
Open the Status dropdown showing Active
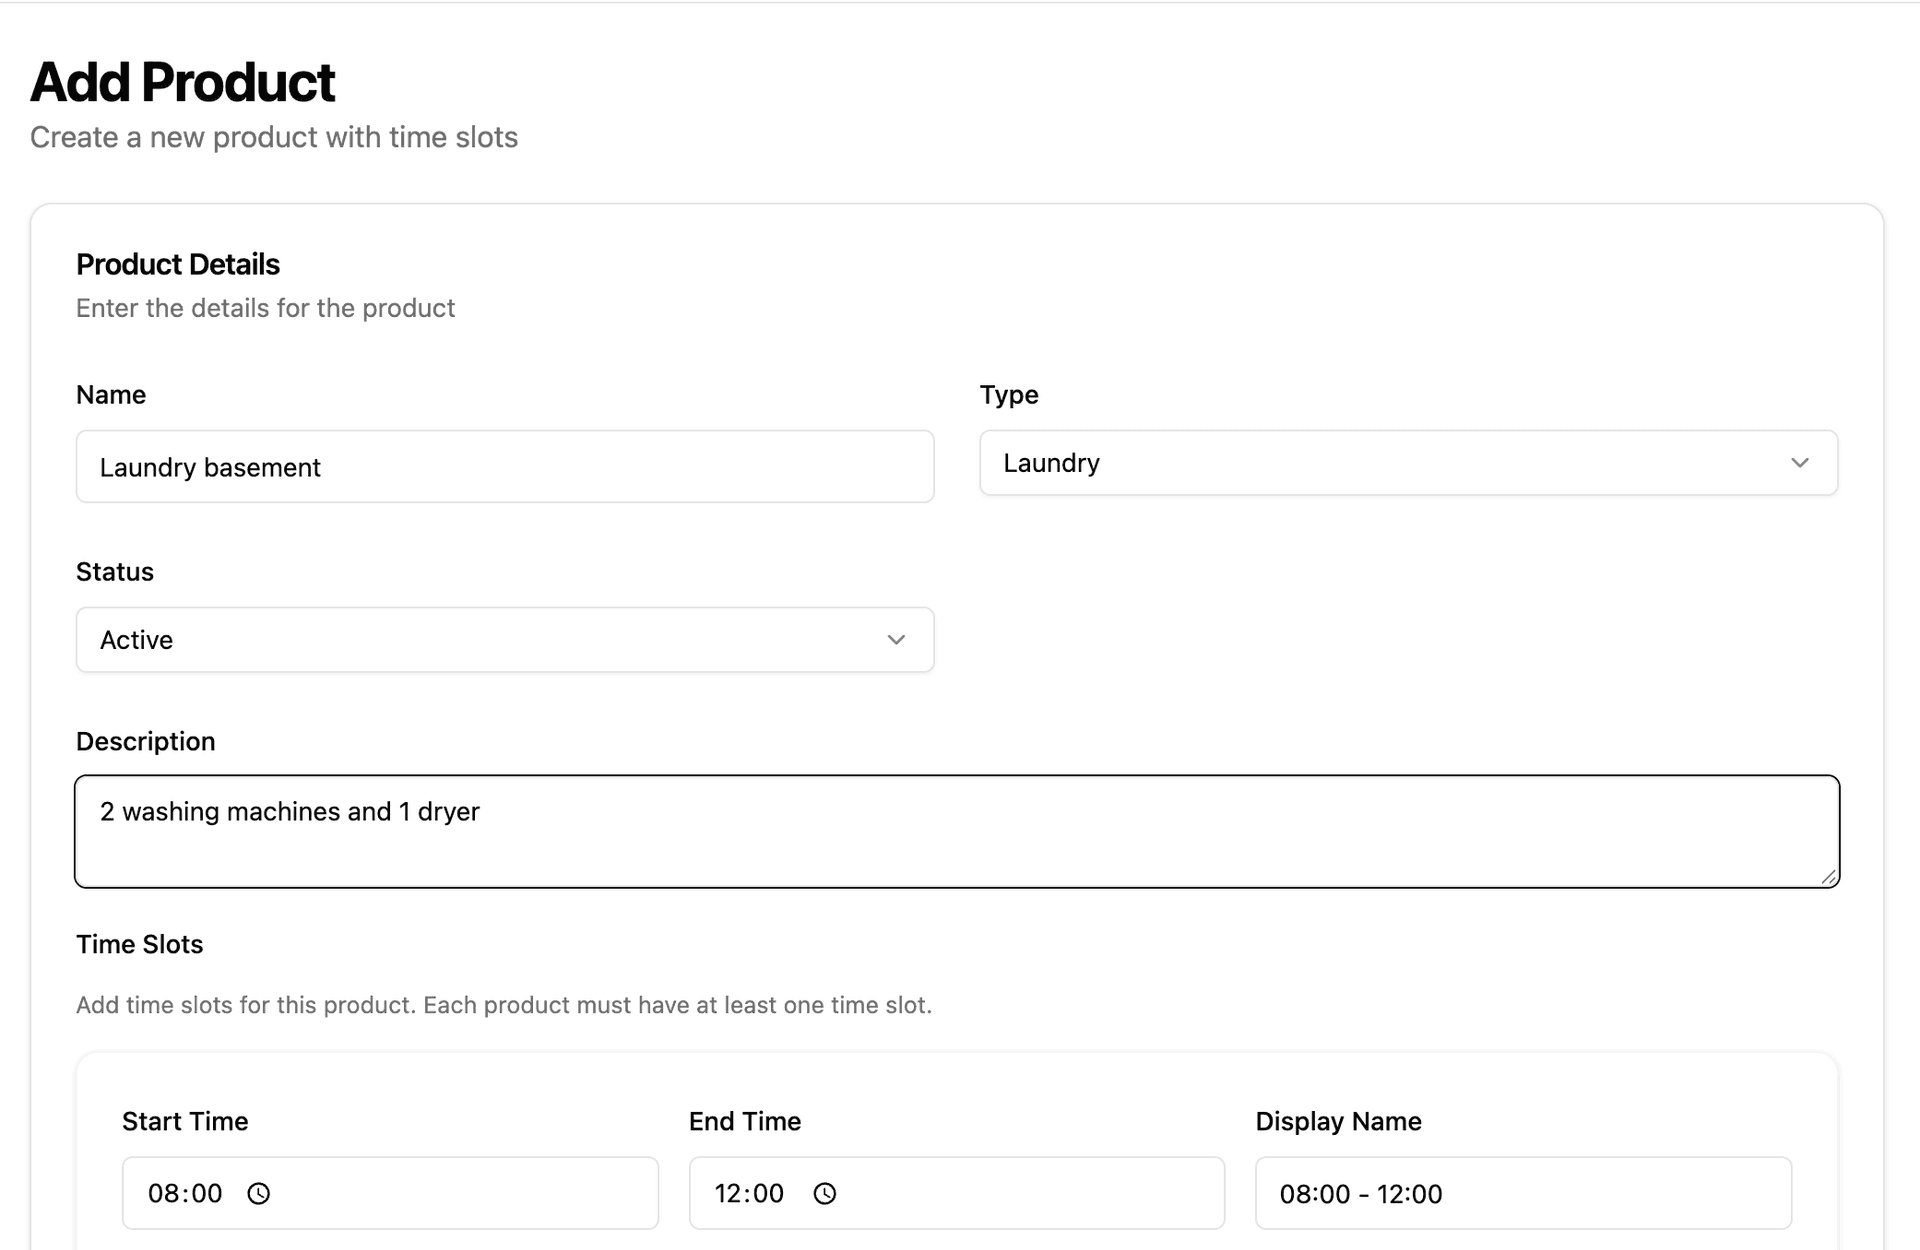click(505, 640)
